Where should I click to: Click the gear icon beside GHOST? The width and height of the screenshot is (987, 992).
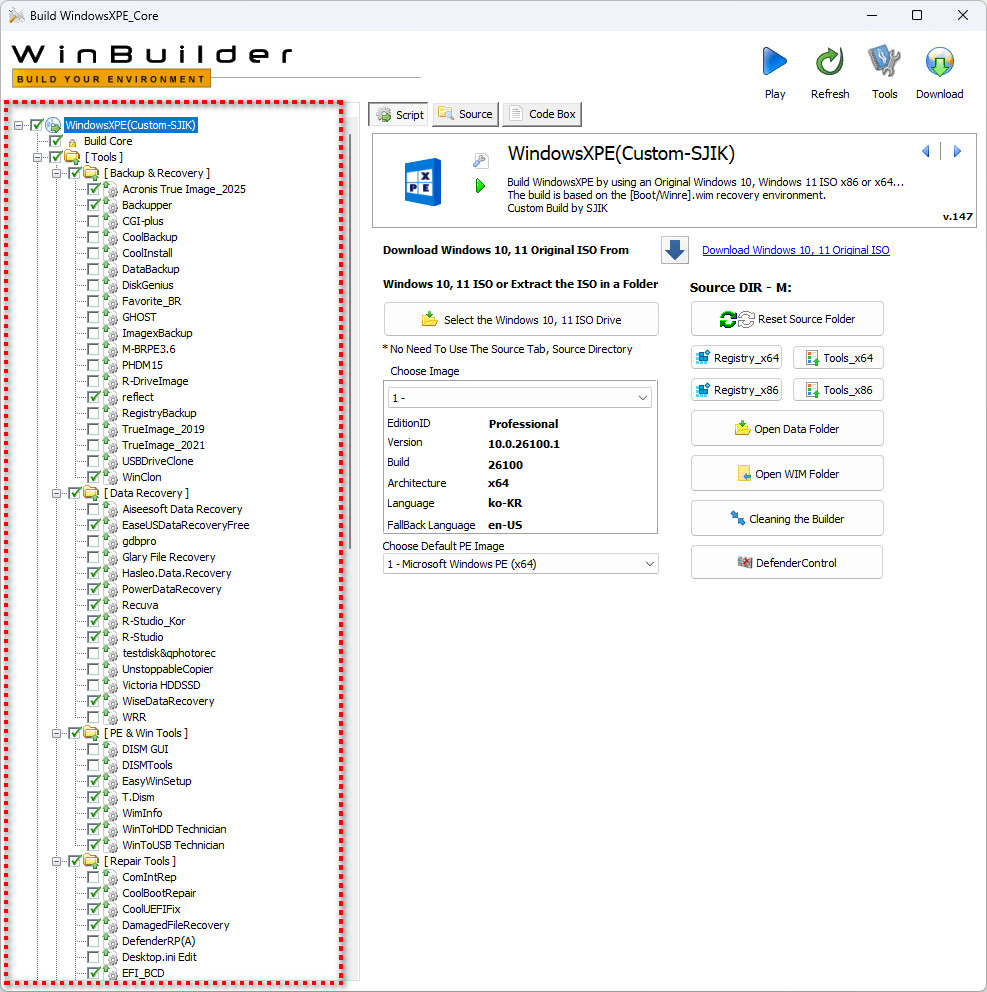tap(111, 318)
